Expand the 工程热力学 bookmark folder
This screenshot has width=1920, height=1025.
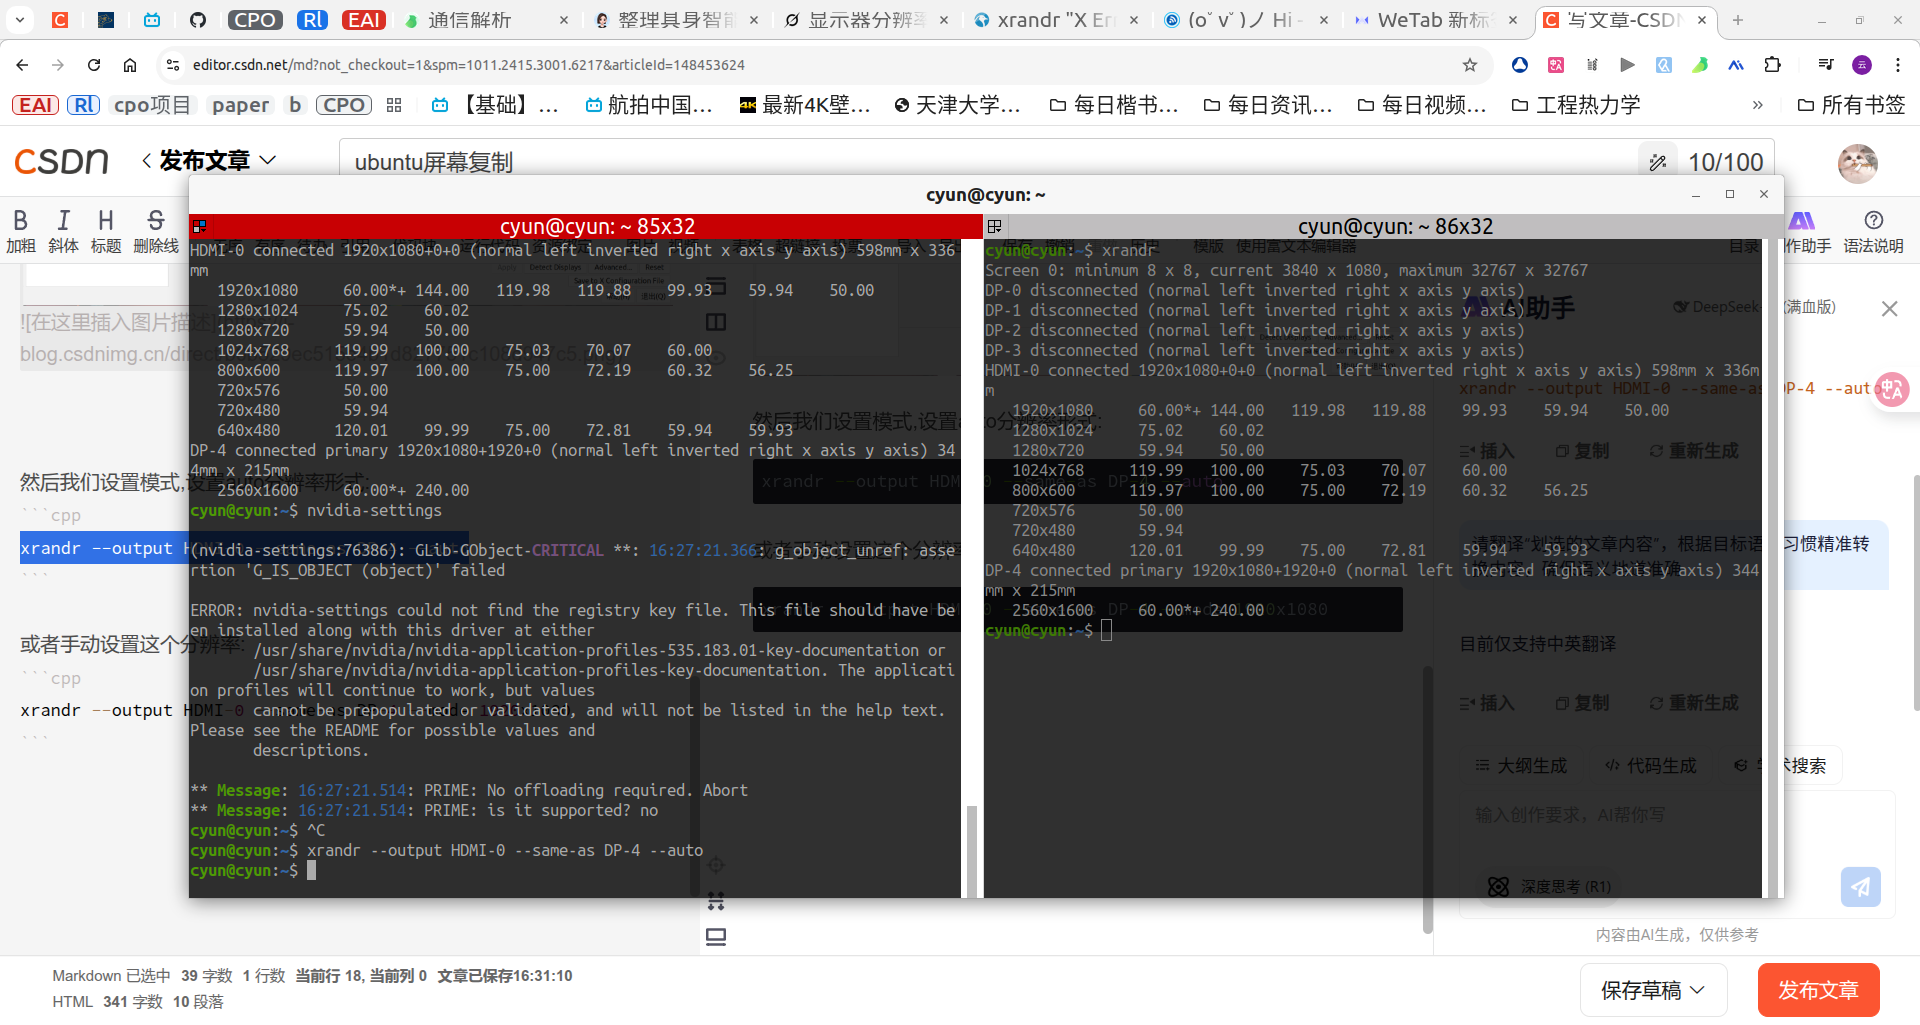click(1576, 105)
